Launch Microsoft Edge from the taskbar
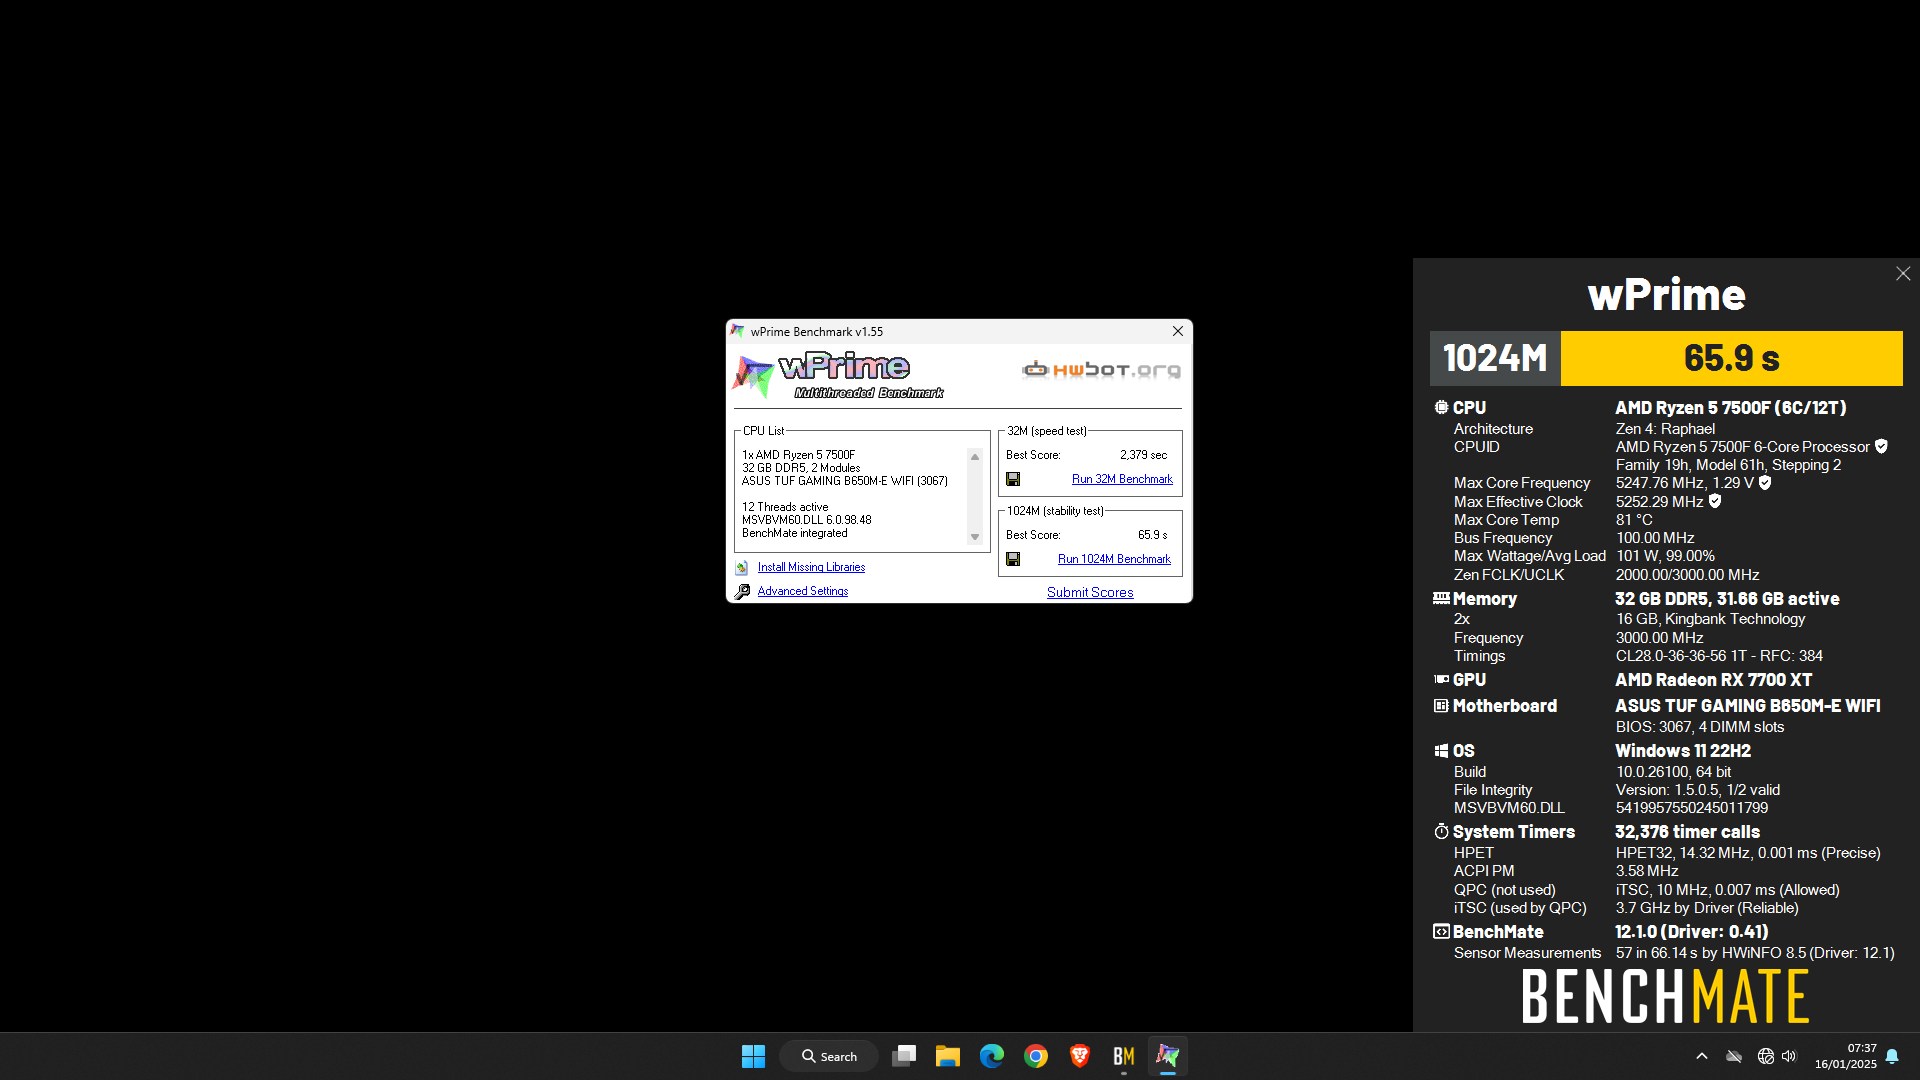This screenshot has width=1920, height=1080. pyautogui.click(x=992, y=1057)
